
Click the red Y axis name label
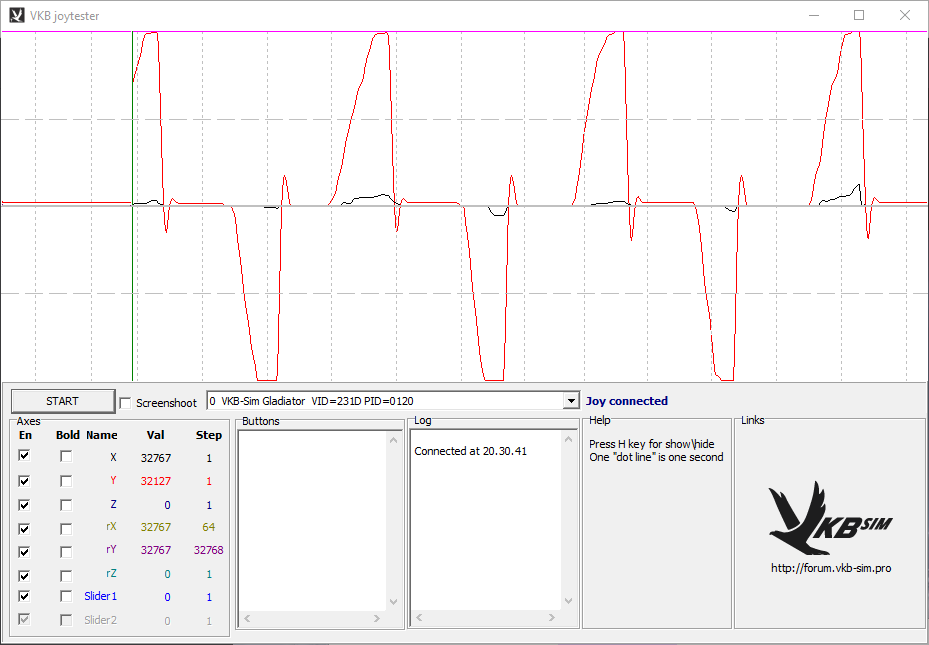coord(113,480)
